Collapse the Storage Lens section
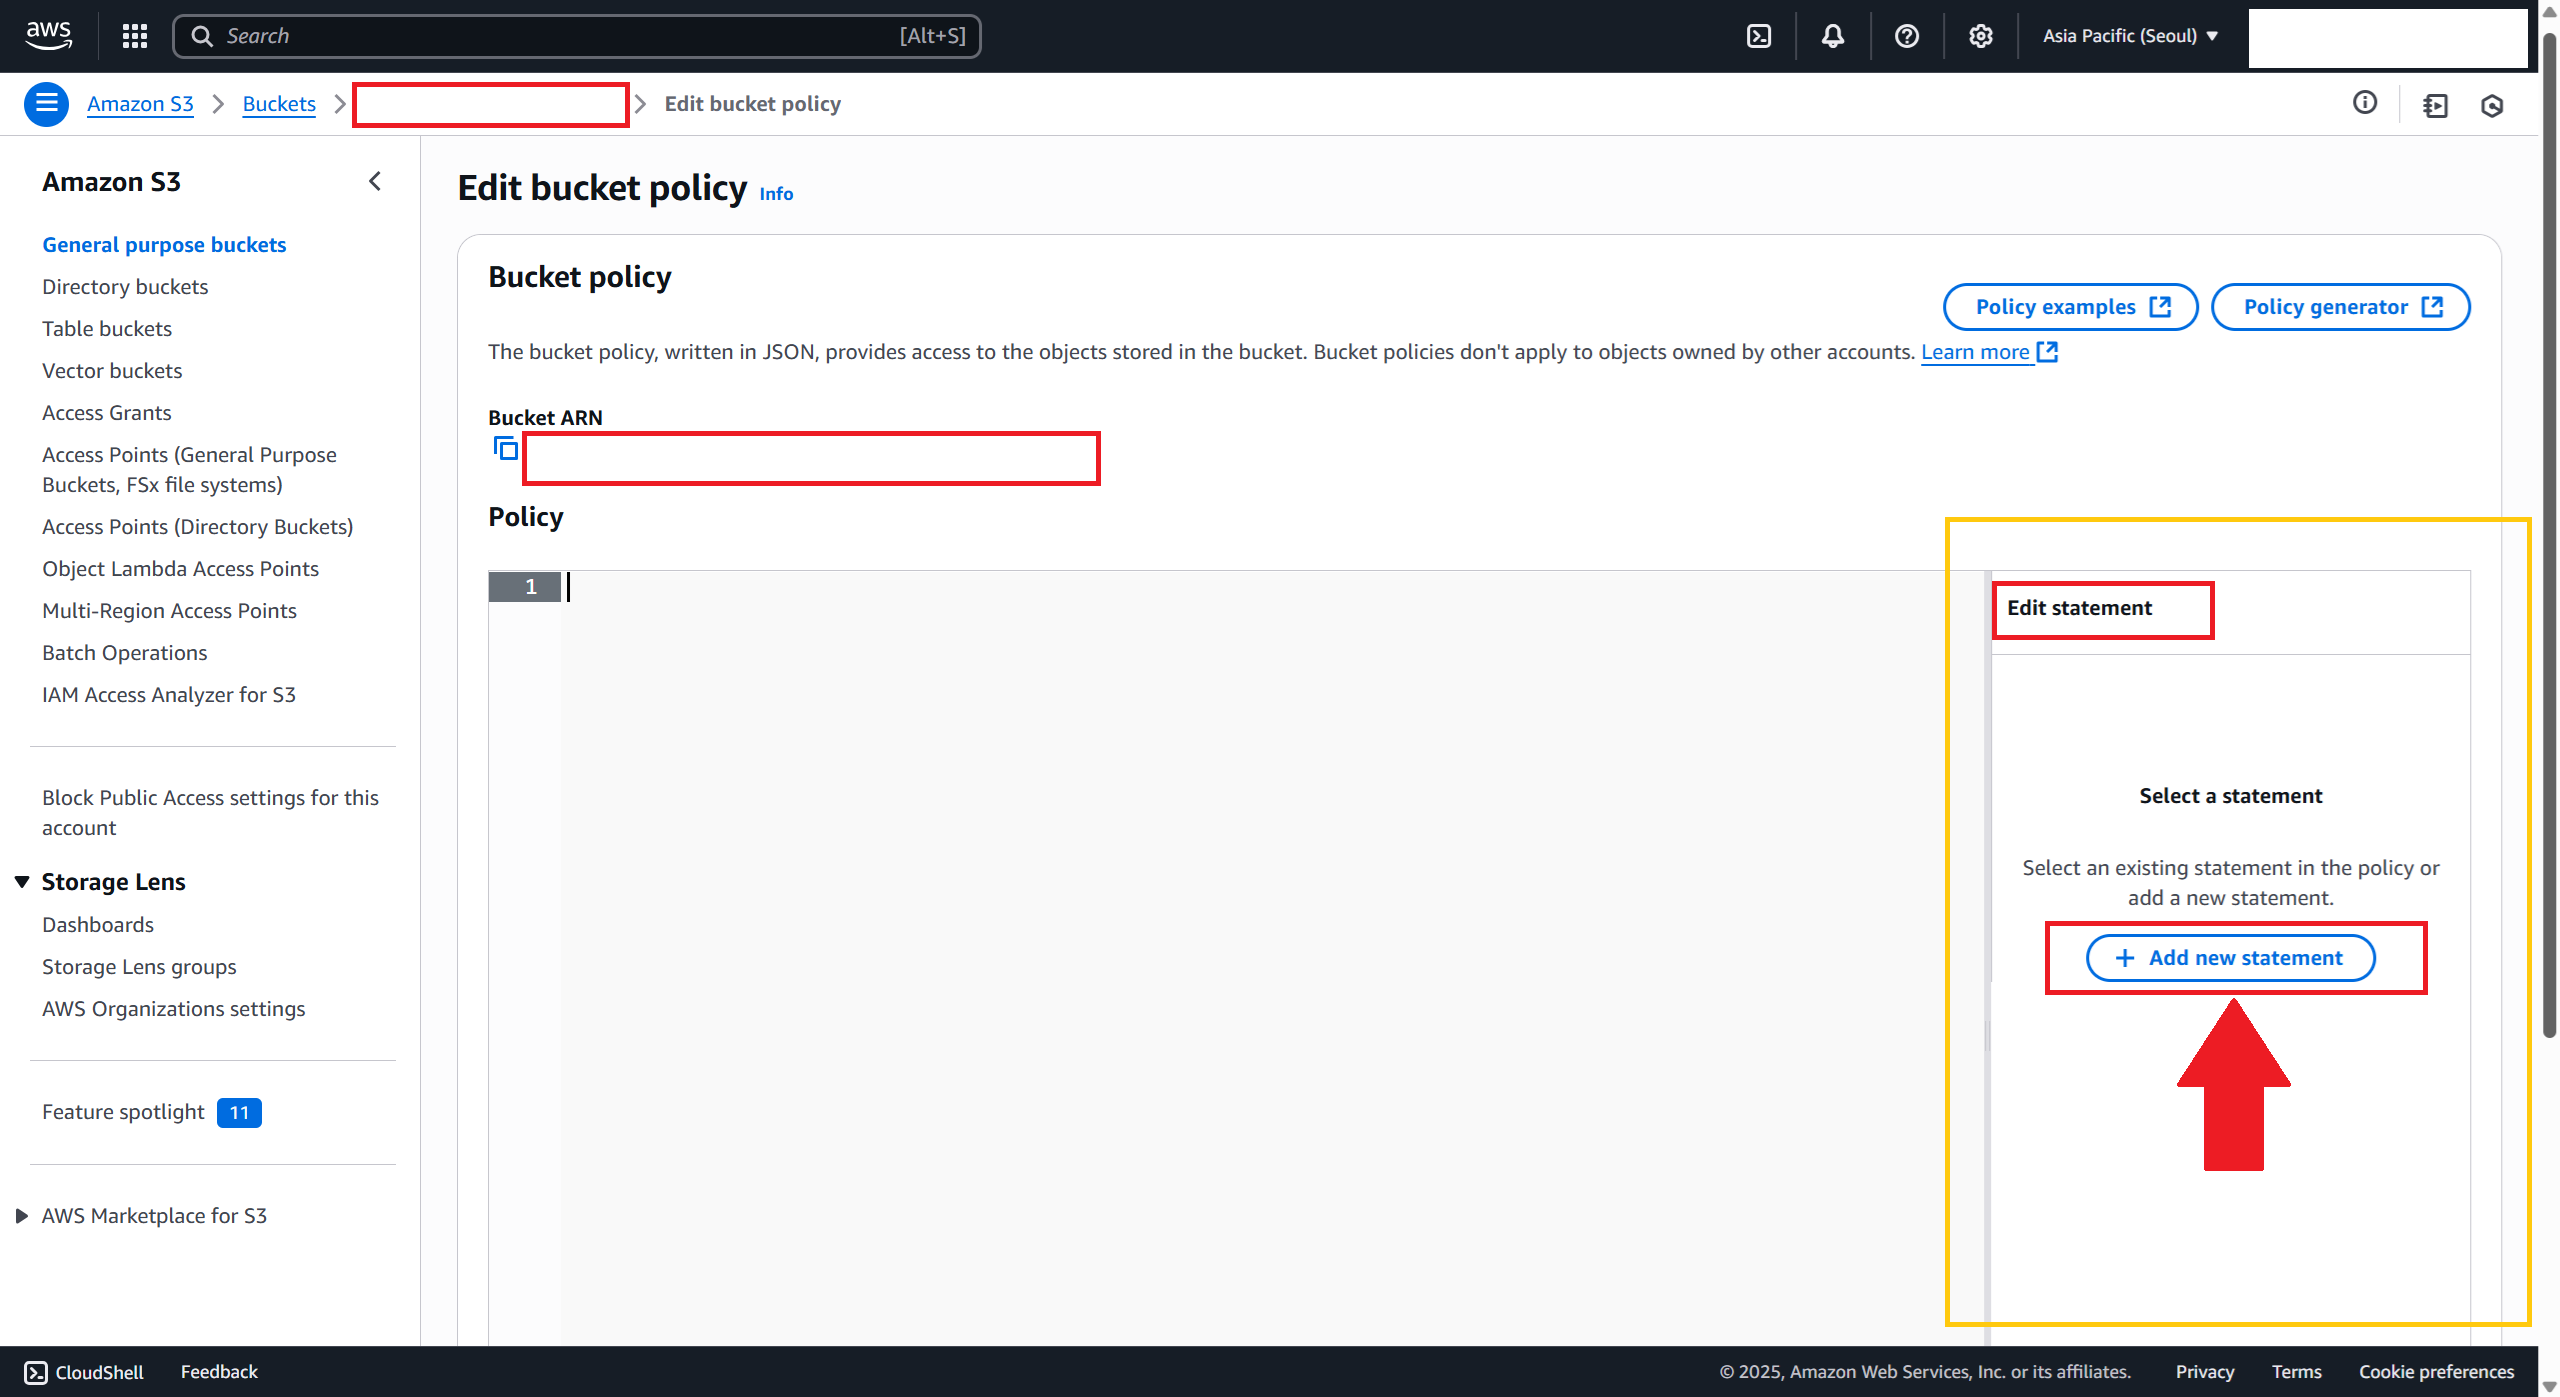Screen dimensions: 2560x1397 click(22, 881)
